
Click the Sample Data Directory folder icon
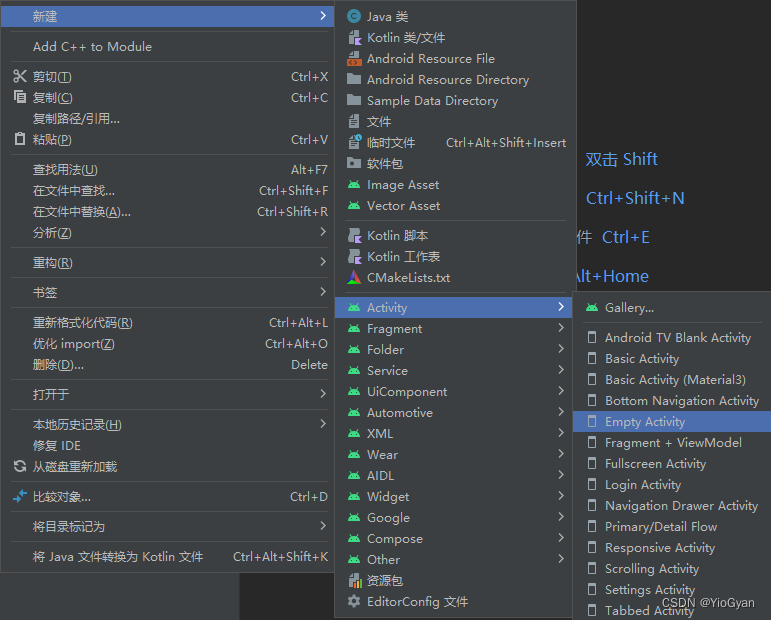coord(354,100)
